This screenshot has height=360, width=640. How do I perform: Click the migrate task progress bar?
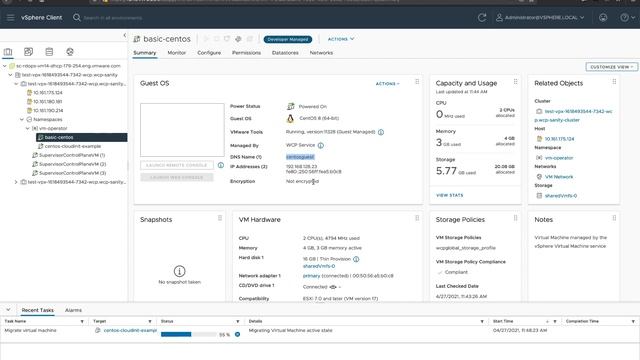[x=189, y=334]
